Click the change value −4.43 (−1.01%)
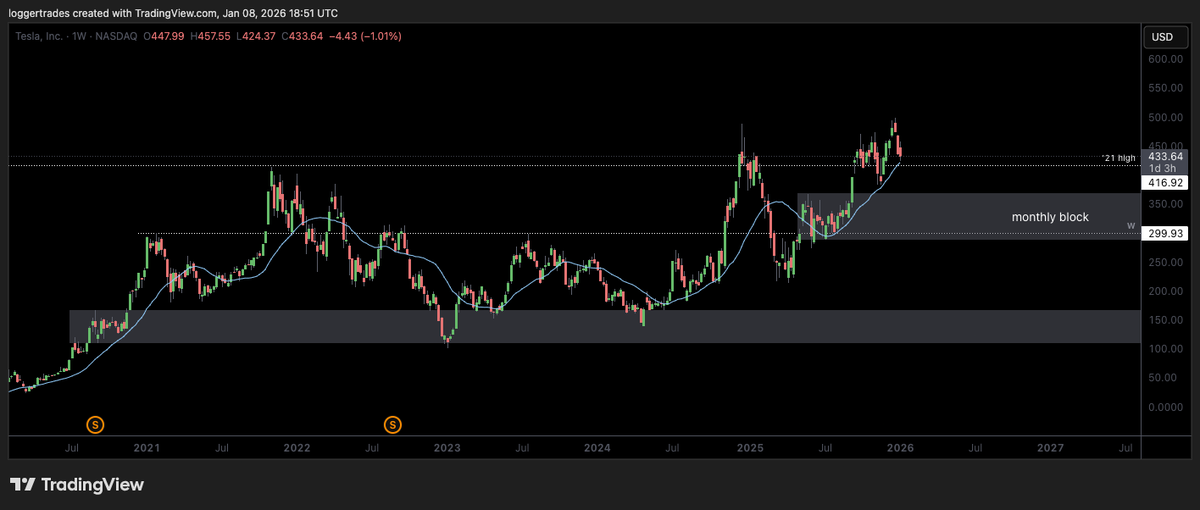 pyautogui.click(x=366, y=37)
